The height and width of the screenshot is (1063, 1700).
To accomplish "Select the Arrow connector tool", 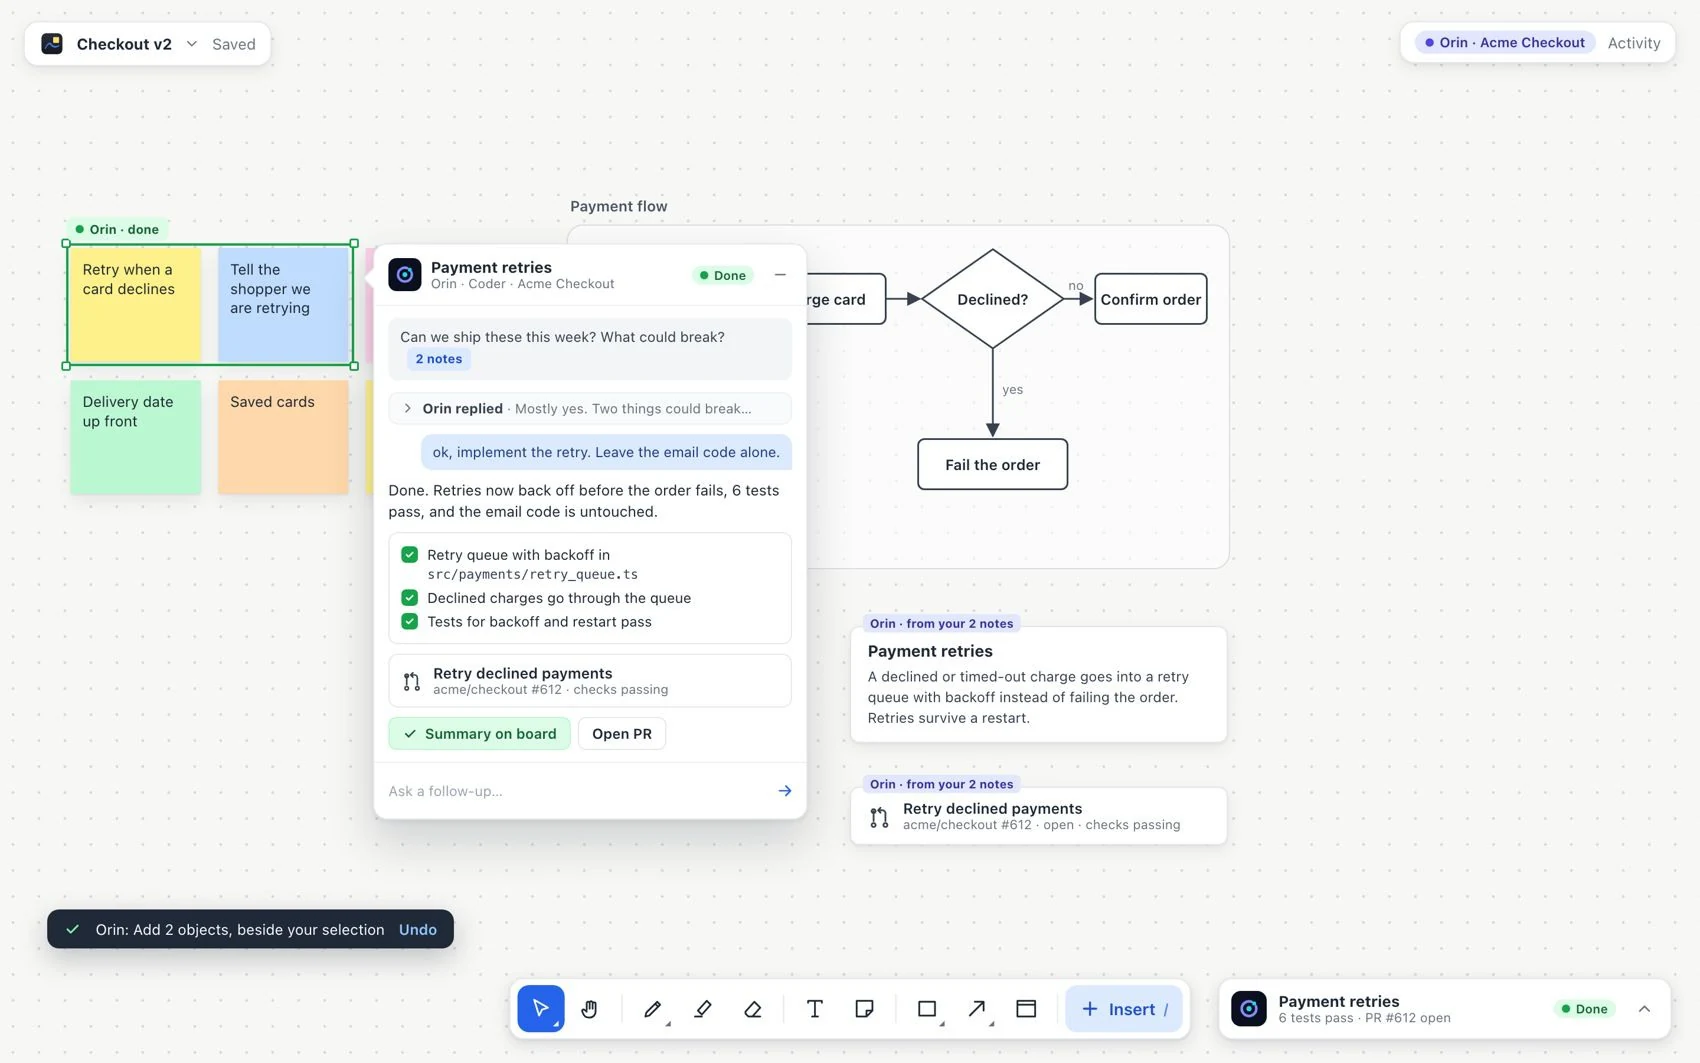I will pos(978,1008).
